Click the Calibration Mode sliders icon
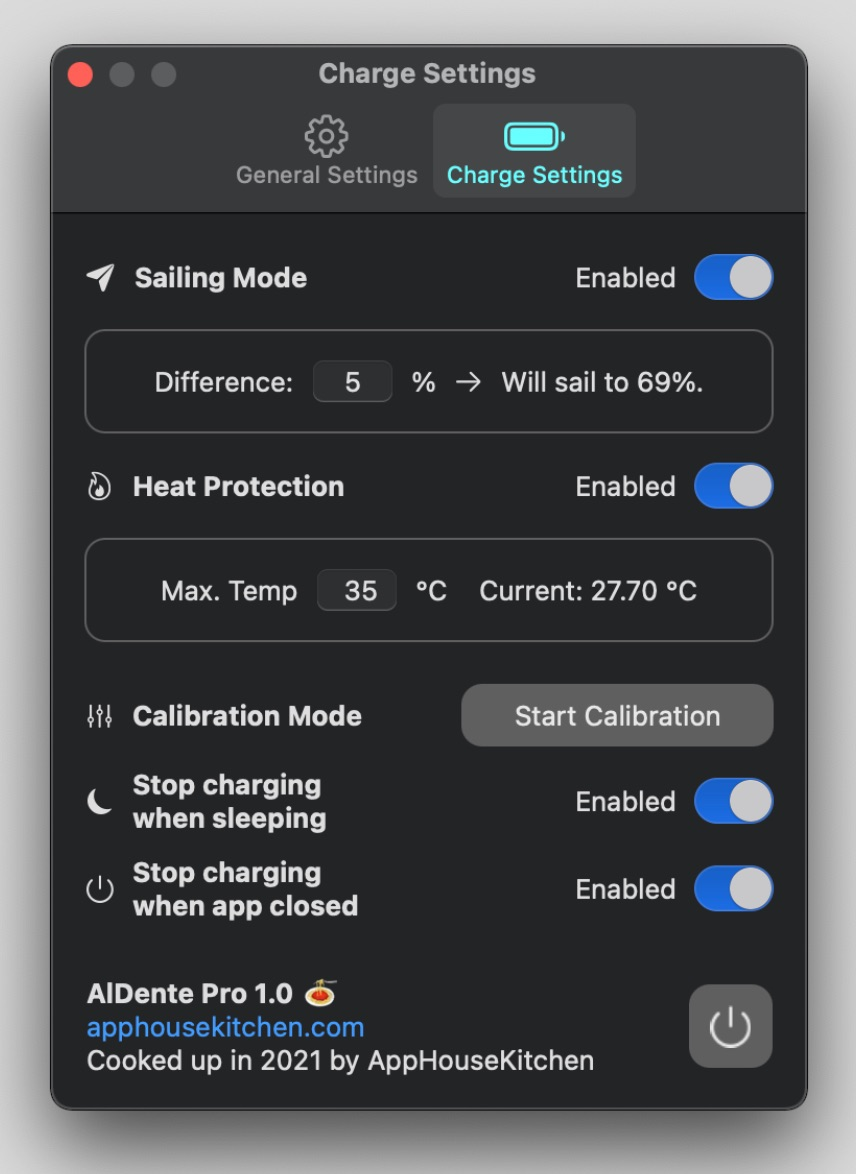 [100, 716]
